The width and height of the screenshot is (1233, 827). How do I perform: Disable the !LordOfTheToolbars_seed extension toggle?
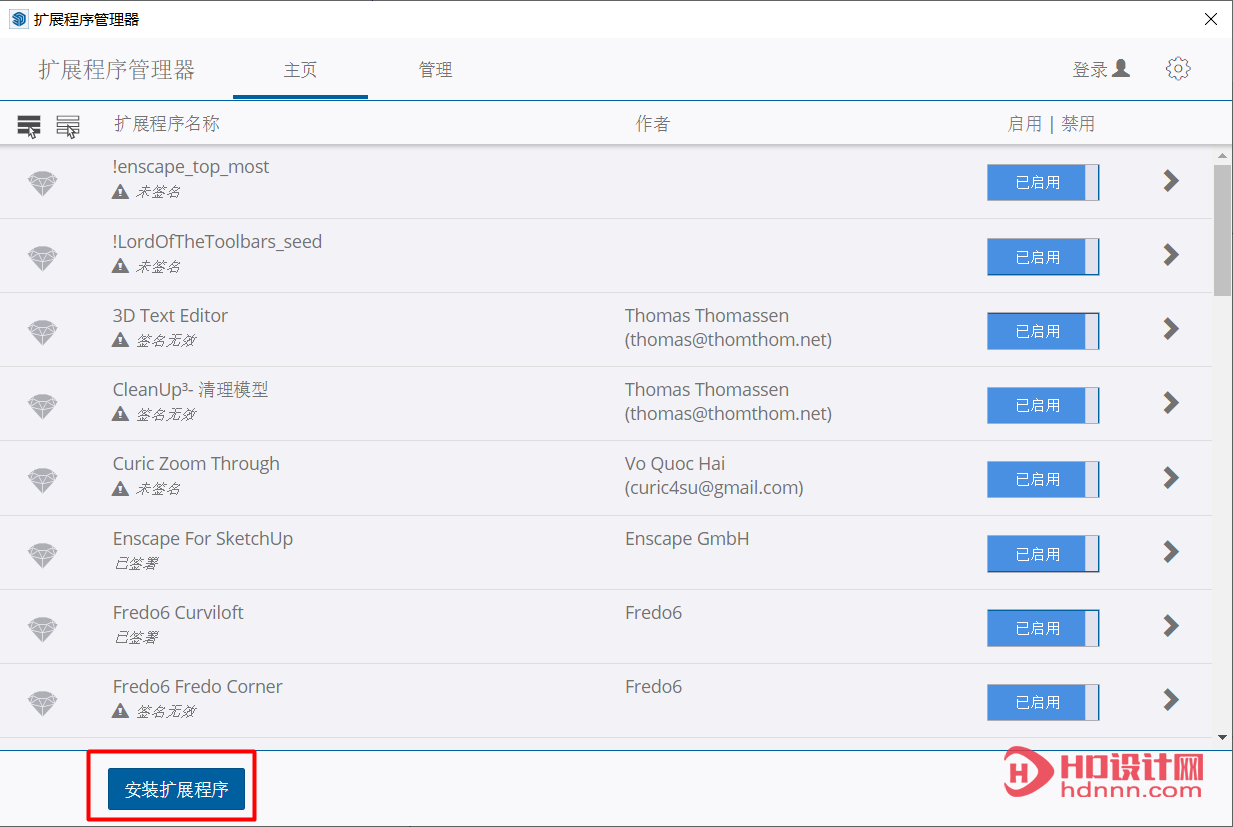(1043, 257)
